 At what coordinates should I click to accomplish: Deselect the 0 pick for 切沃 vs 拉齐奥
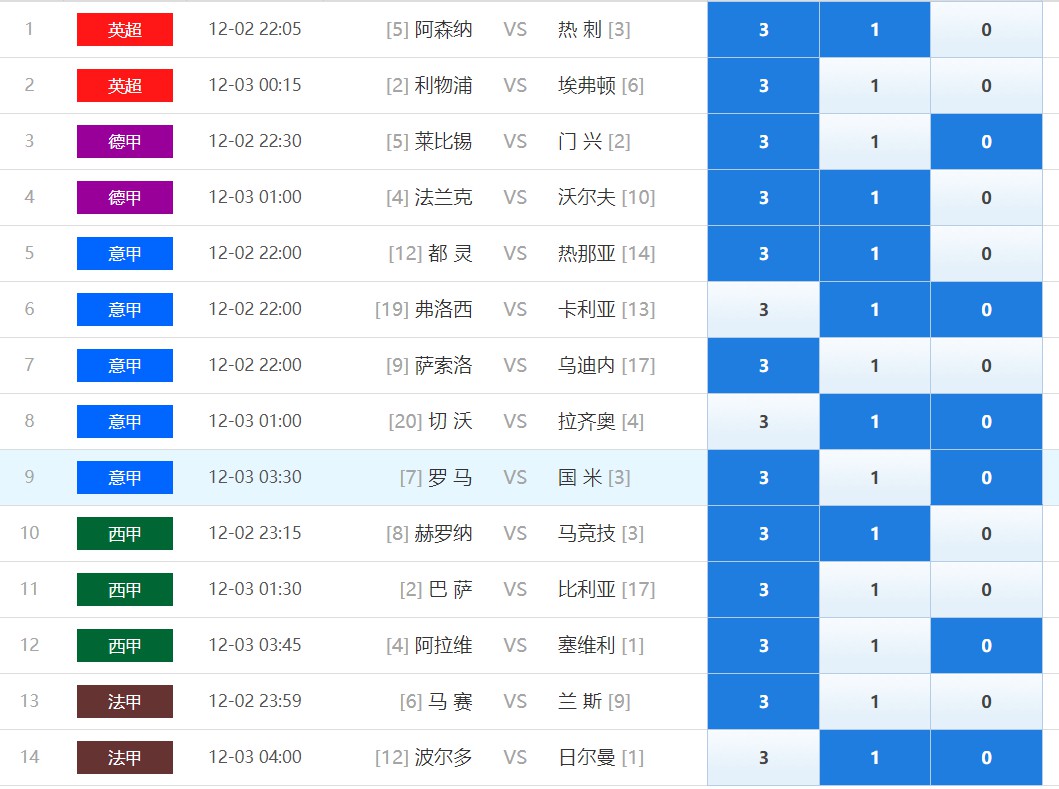point(986,422)
